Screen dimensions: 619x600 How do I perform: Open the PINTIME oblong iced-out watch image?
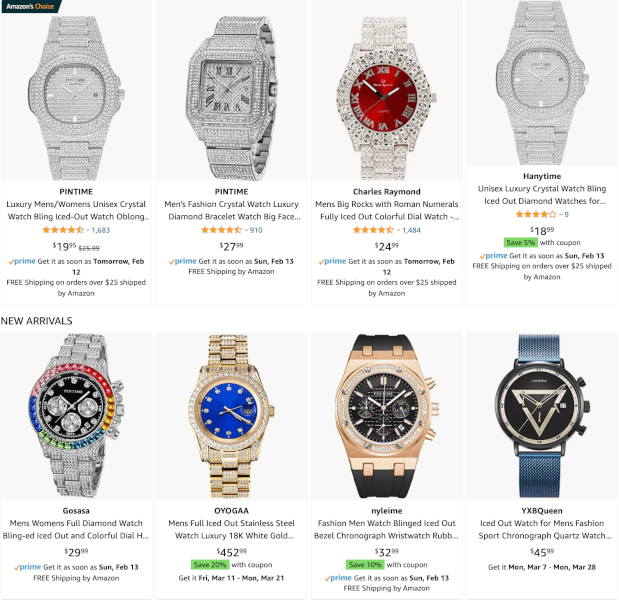[76, 98]
